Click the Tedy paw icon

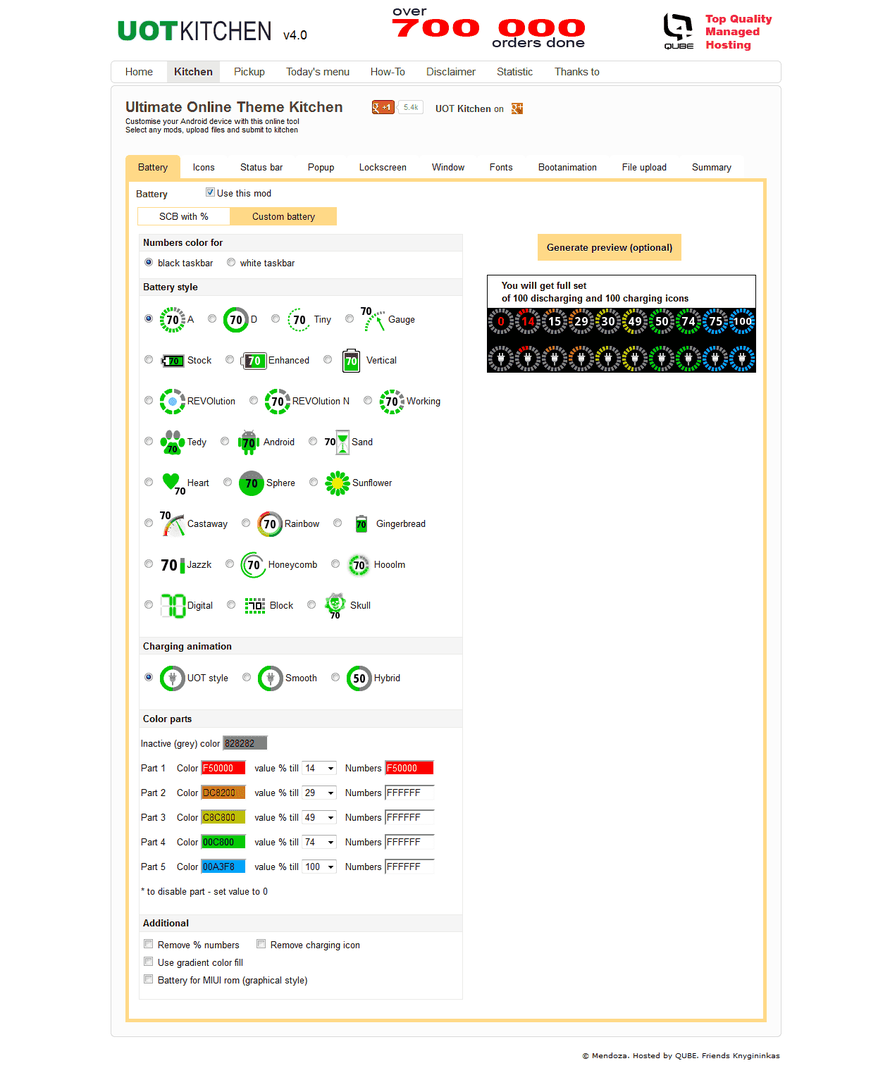pos(172,442)
